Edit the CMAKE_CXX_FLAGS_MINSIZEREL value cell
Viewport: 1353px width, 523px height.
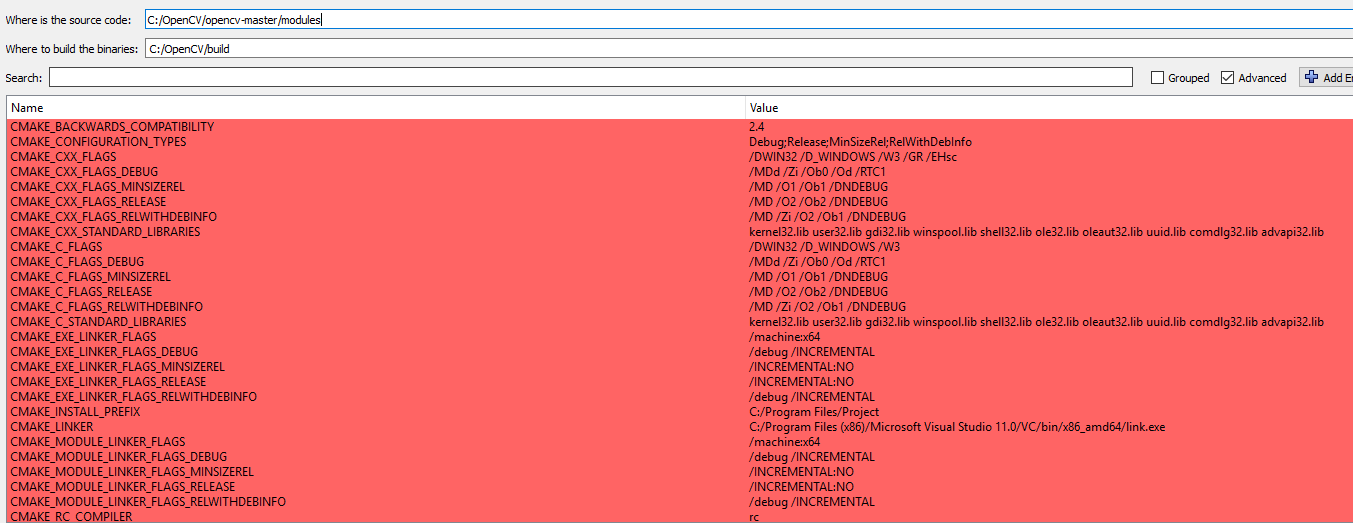(1049, 187)
